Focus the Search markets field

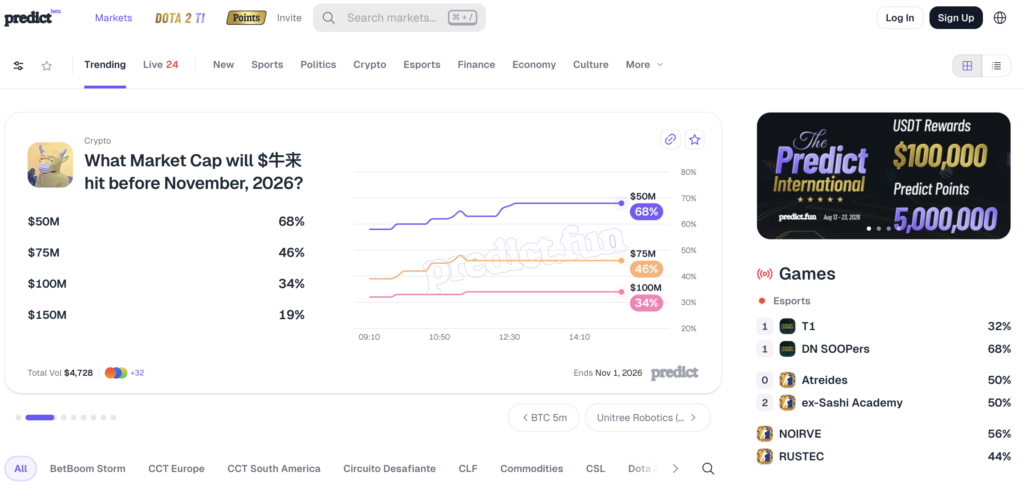coord(399,18)
